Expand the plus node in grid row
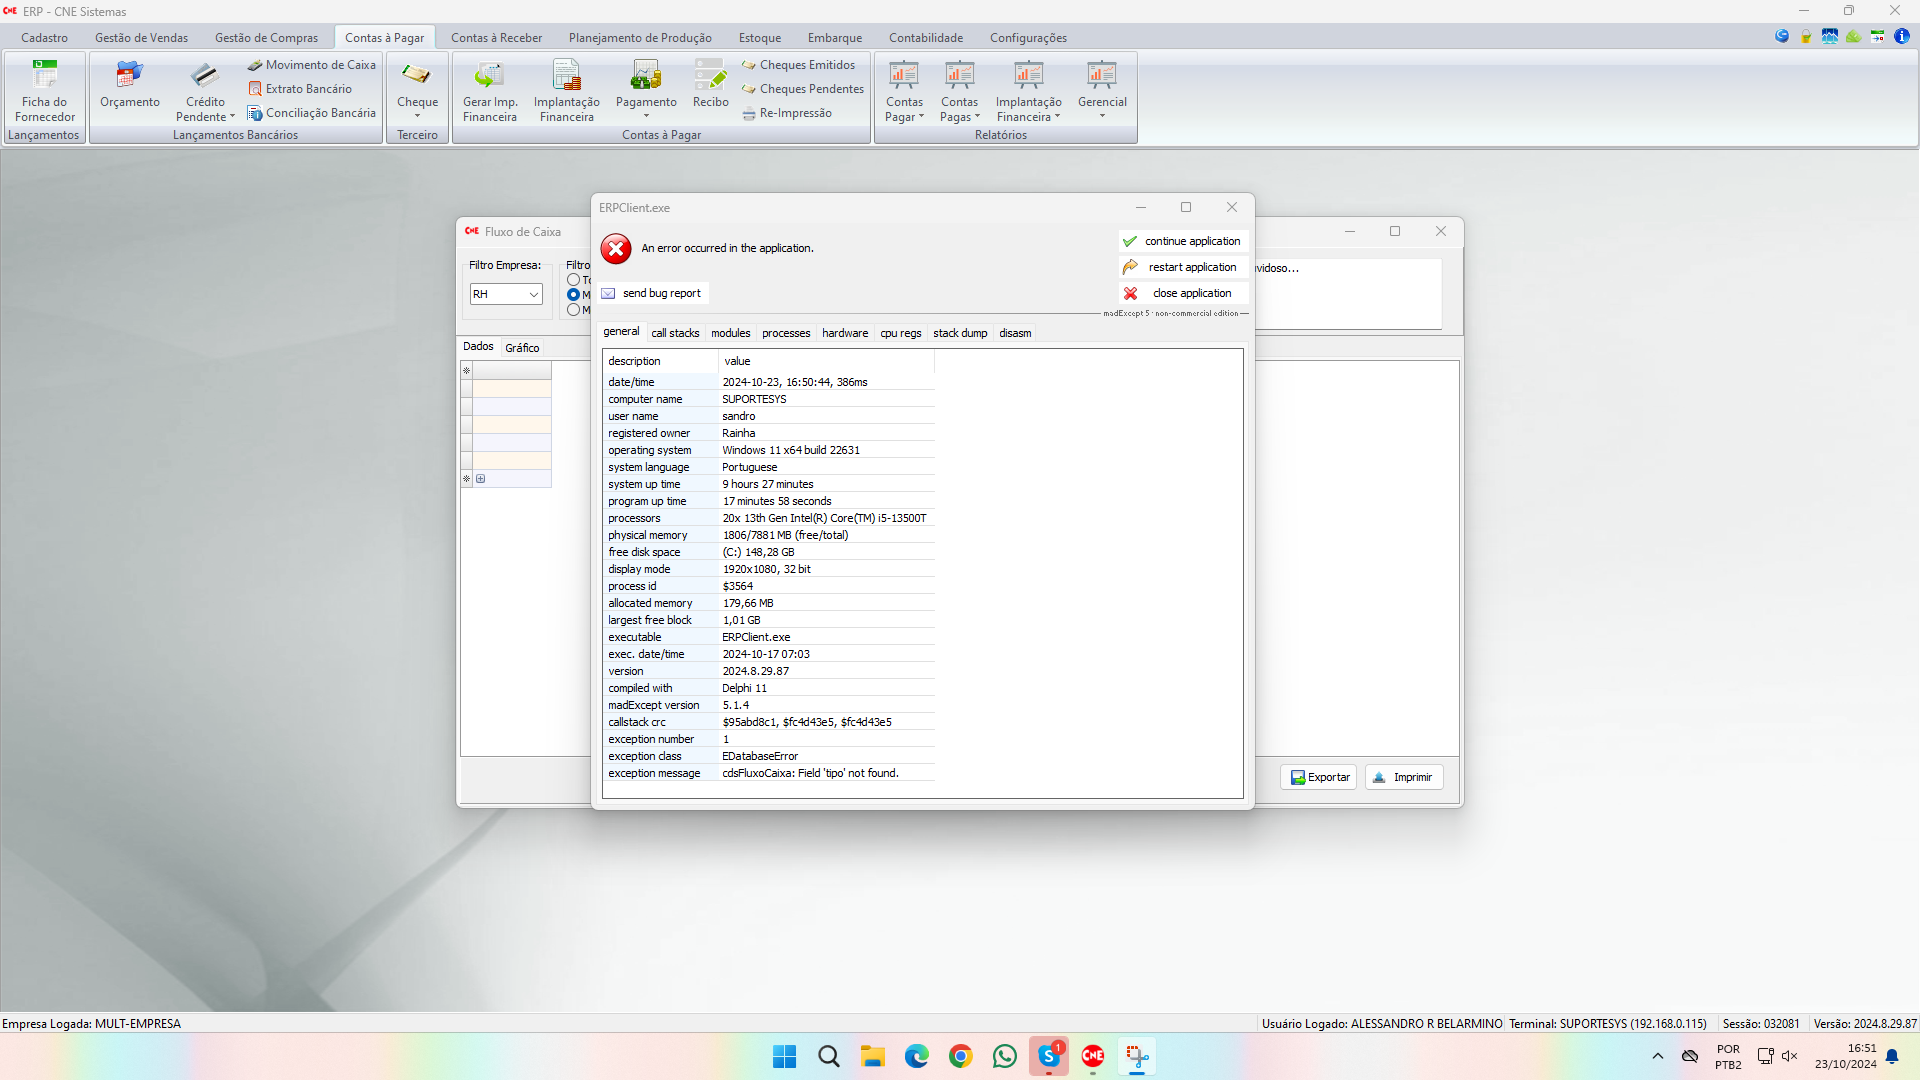Viewport: 1920px width, 1080px height. pyautogui.click(x=481, y=479)
